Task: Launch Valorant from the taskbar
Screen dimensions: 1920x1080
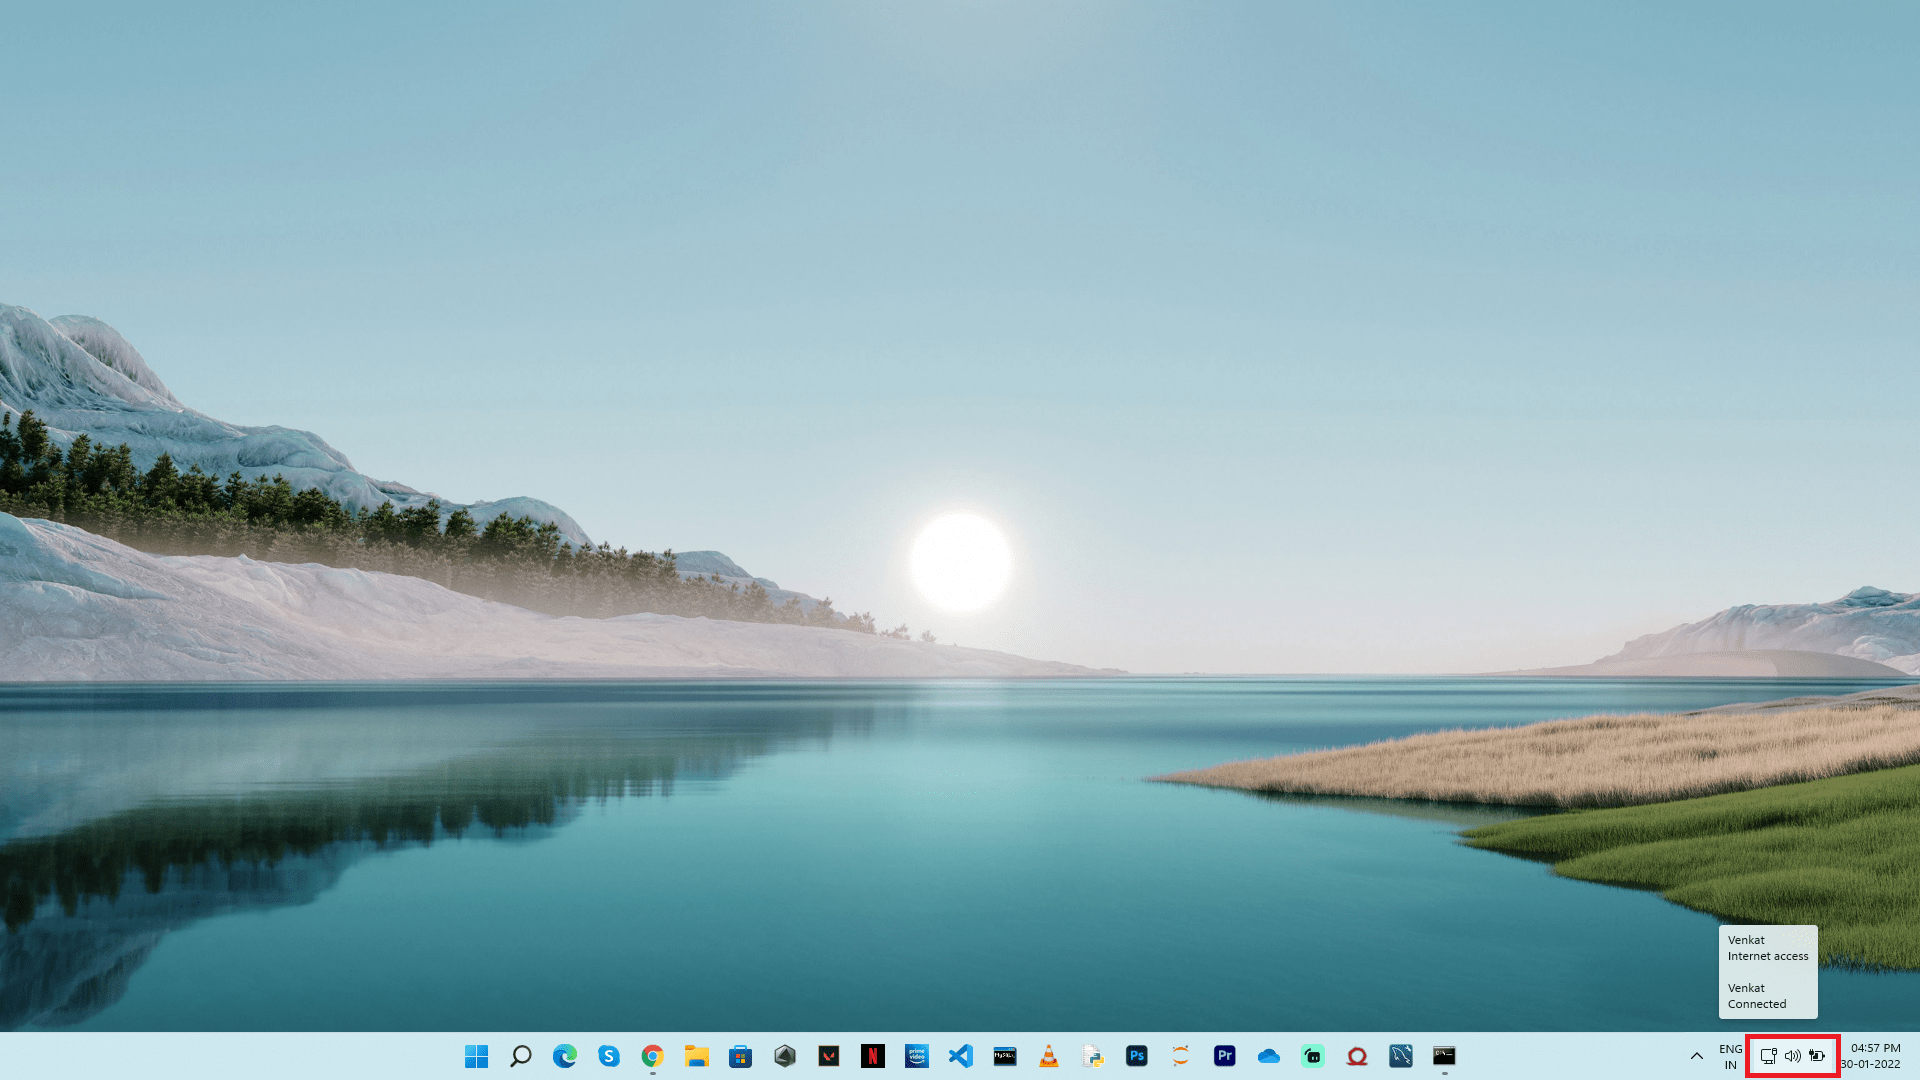Action: pyautogui.click(x=827, y=1055)
